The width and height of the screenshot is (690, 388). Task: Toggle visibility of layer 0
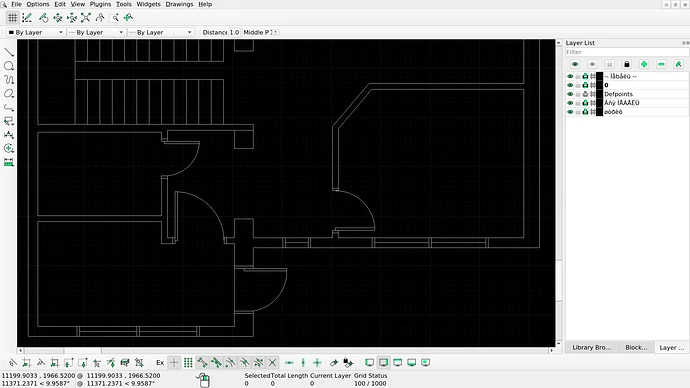pyautogui.click(x=570, y=85)
